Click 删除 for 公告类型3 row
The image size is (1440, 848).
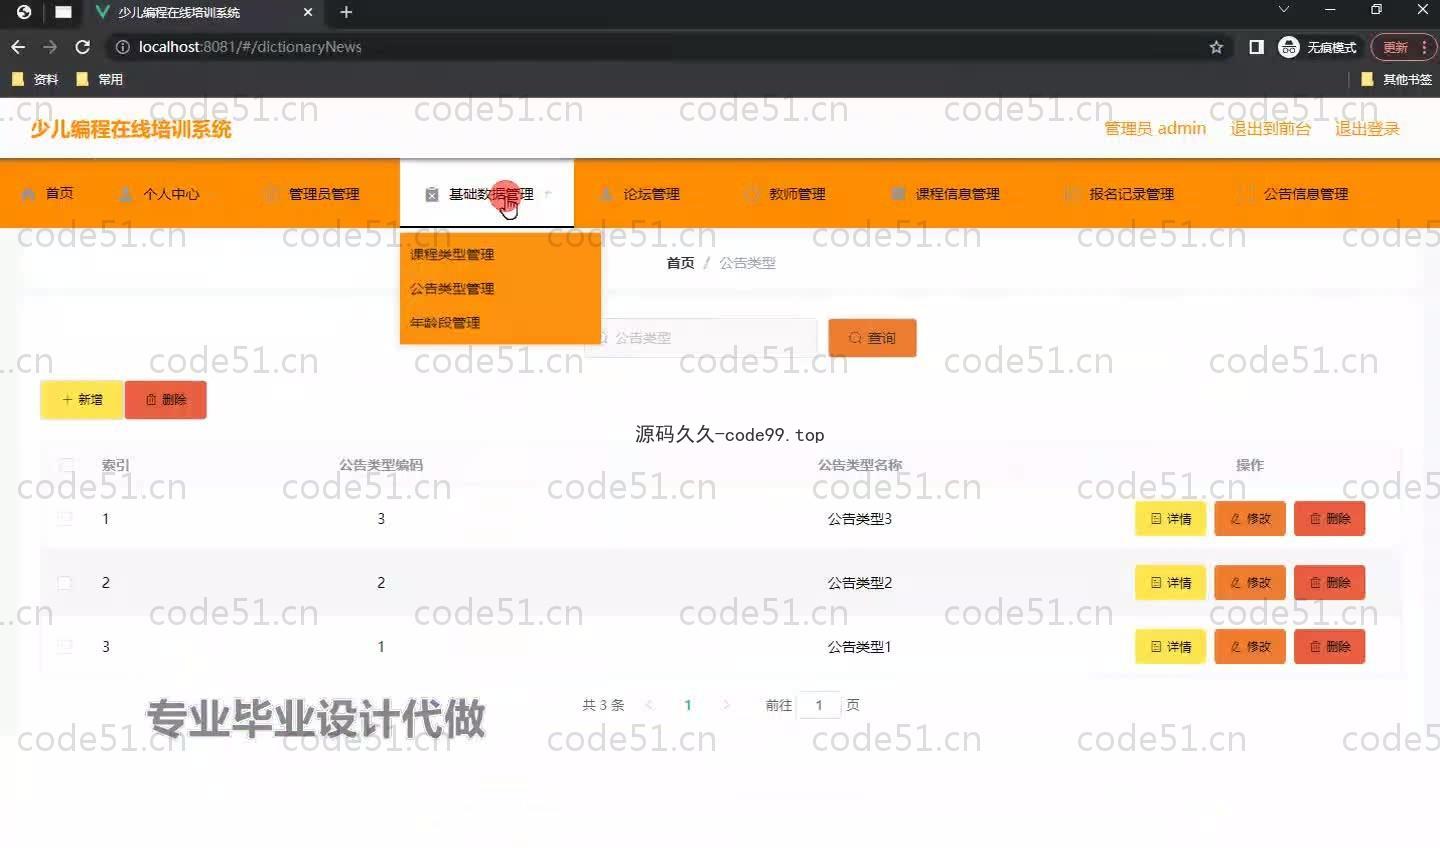[x=1330, y=518]
